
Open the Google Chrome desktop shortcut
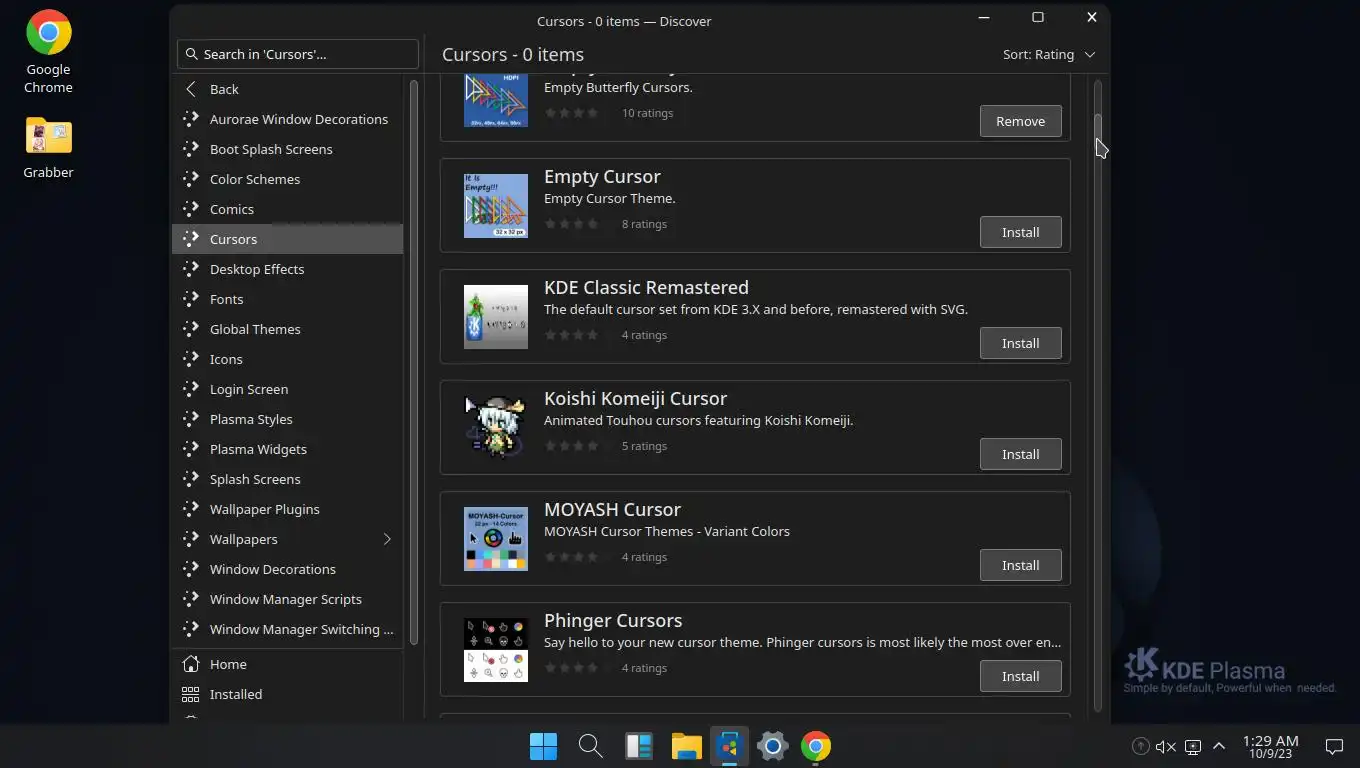point(48,52)
